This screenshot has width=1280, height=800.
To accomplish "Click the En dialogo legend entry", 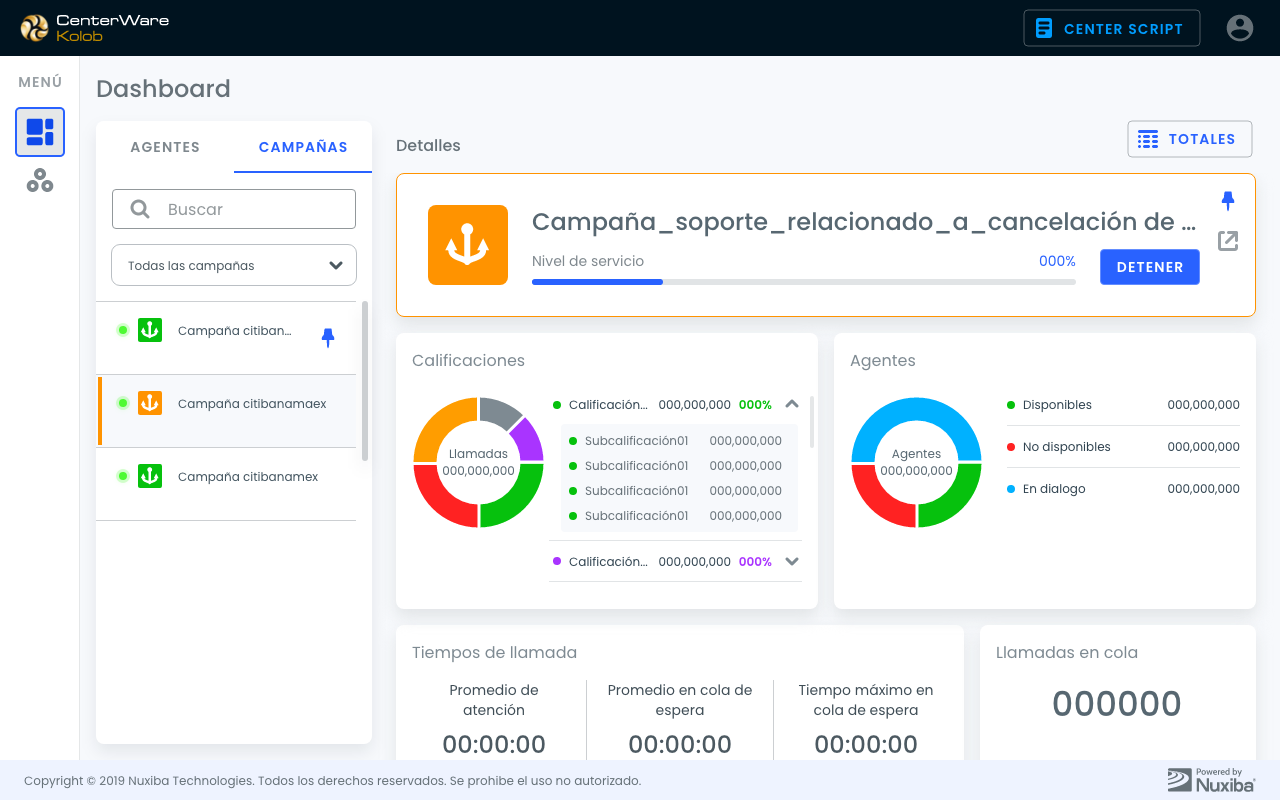I will click(x=1123, y=489).
